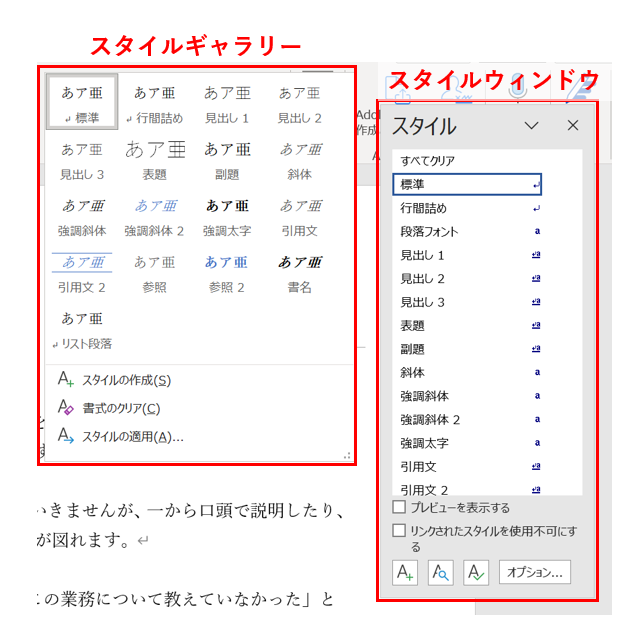Select 見出し 2 in the styles pane
This screenshot has height=639, width=640.
click(467, 279)
